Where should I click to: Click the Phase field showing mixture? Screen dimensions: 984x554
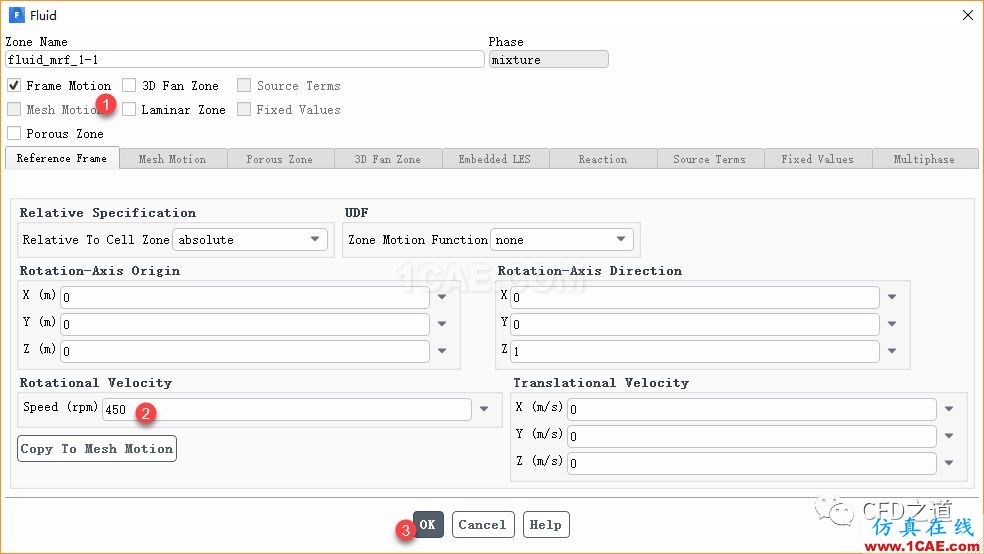tap(548, 60)
